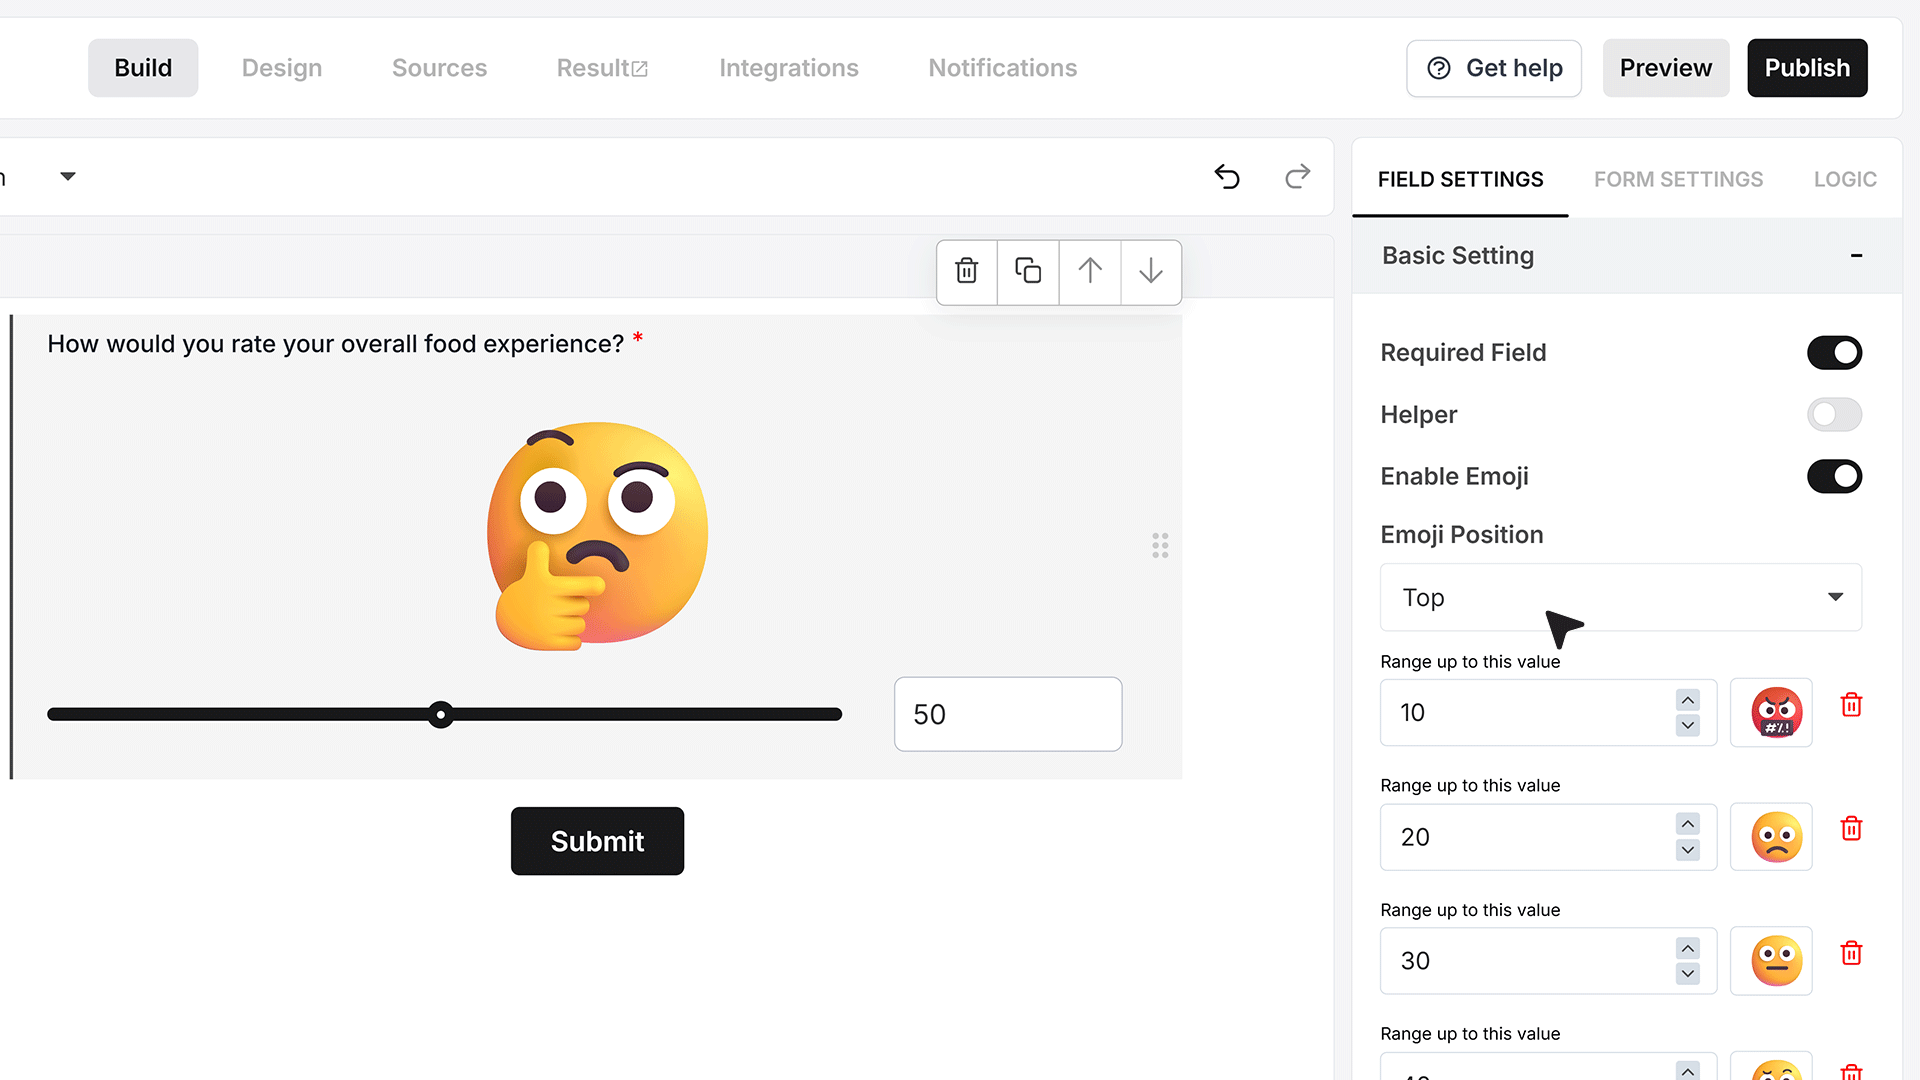Collapse the Basic Setting section
The width and height of the screenshot is (1920, 1080).
pyautogui.click(x=1856, y=256)
